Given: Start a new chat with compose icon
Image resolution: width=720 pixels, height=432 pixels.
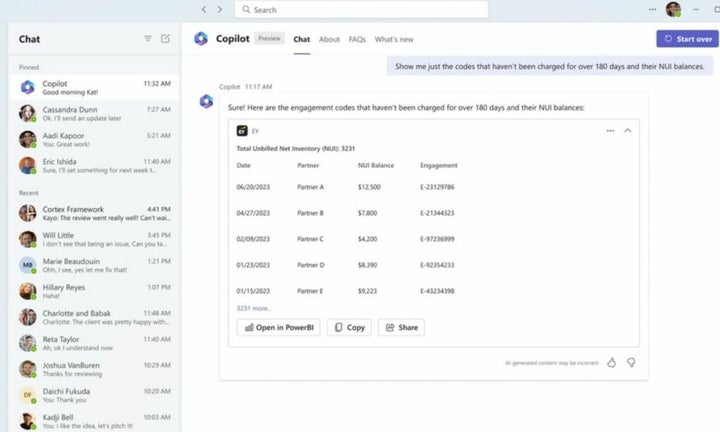Looking at the screenshot, I should 166,39.
